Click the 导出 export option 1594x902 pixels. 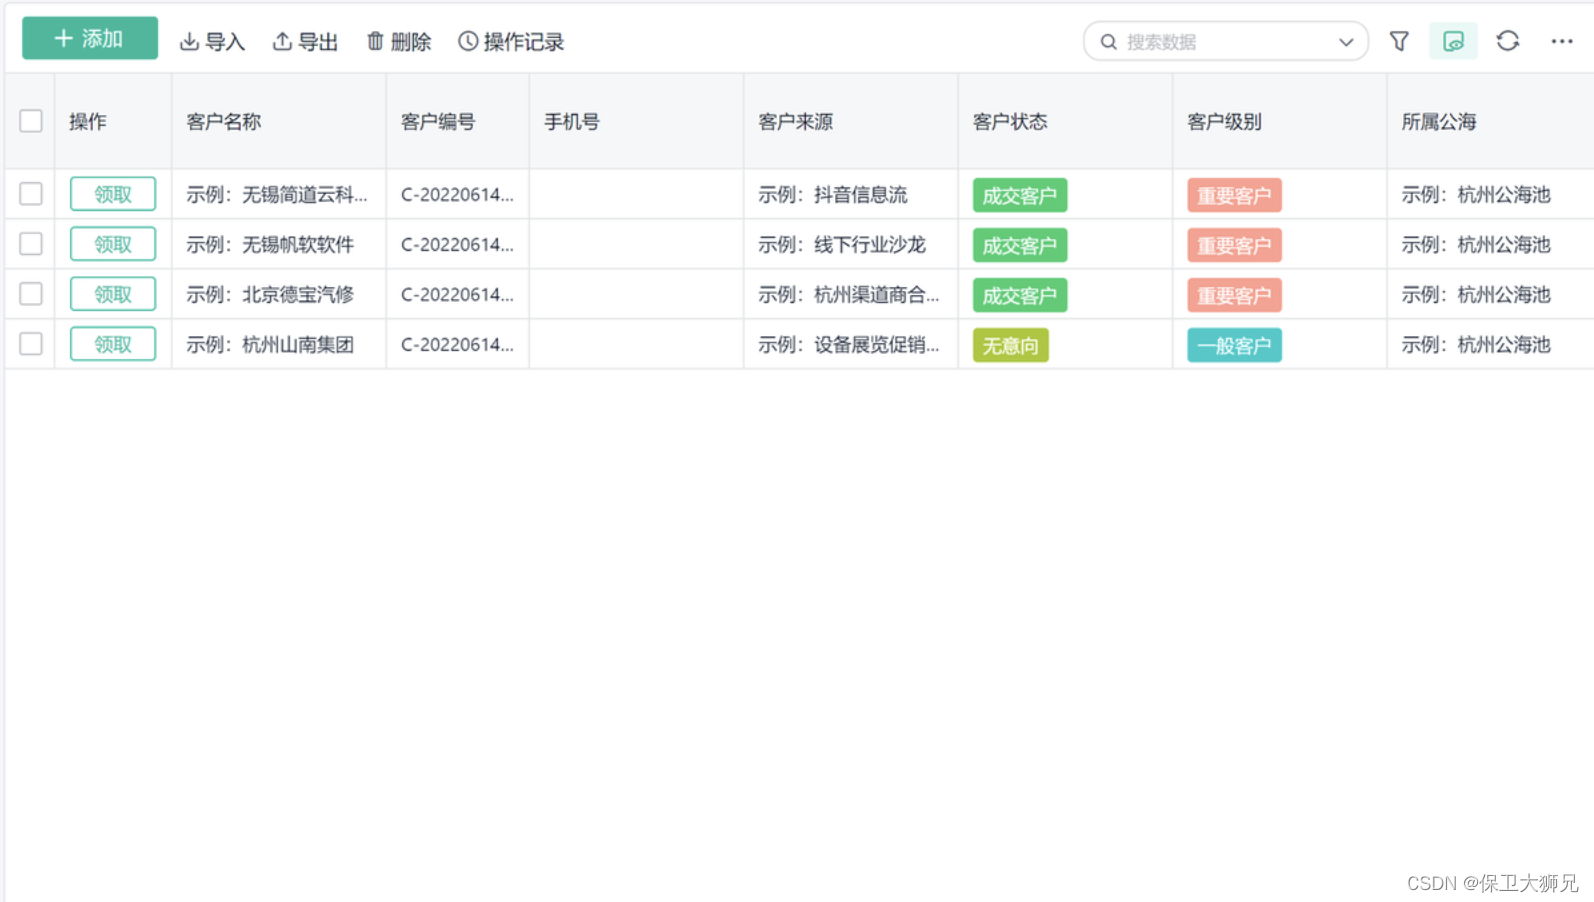click(x=305, y=42)
